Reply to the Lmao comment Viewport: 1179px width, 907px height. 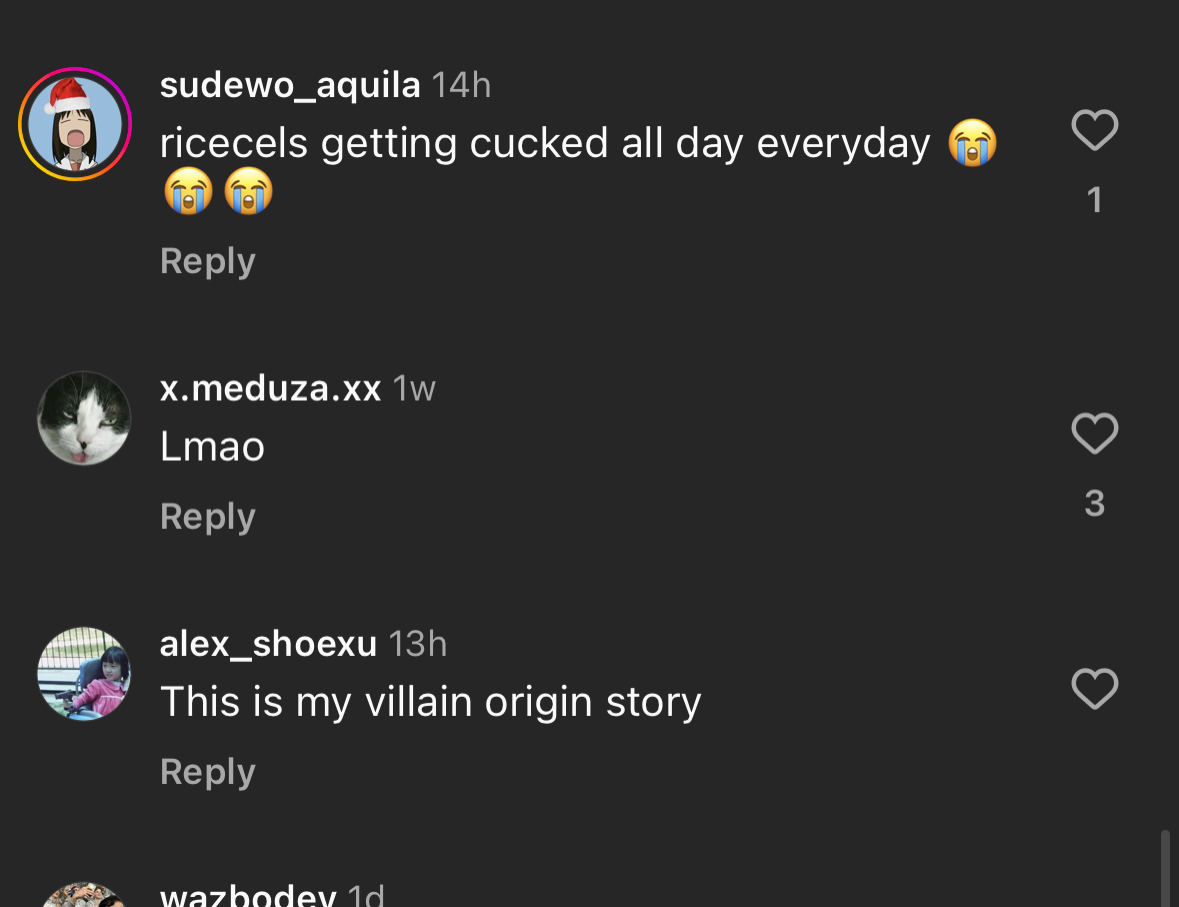click(x=208, y=517)
